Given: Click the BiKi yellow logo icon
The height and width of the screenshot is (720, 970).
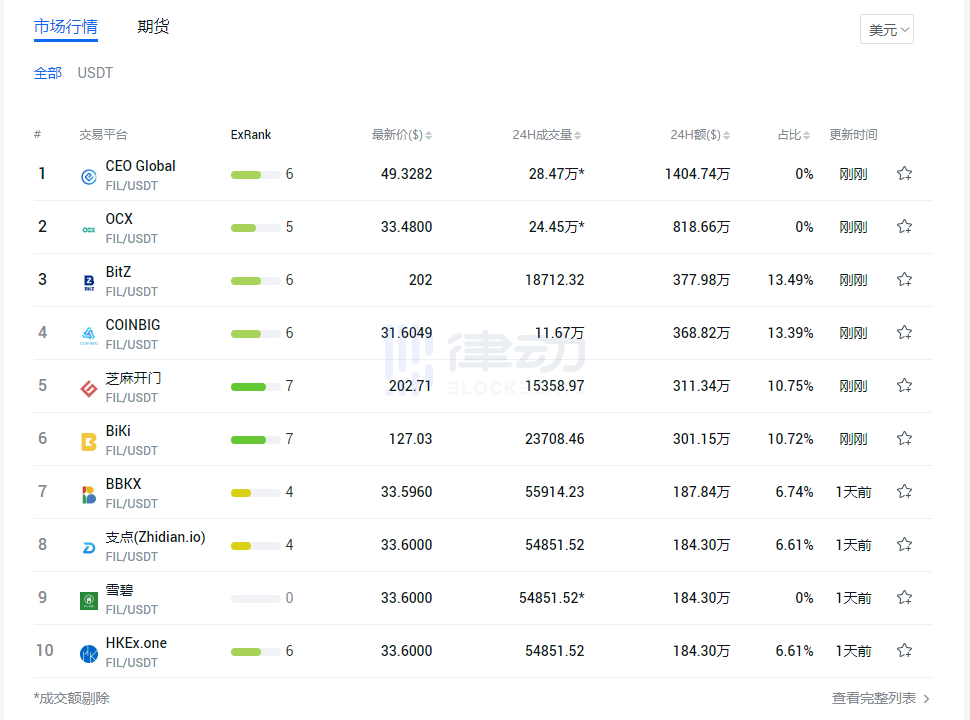Looking at the screenshot, I should tap(89, 442).
